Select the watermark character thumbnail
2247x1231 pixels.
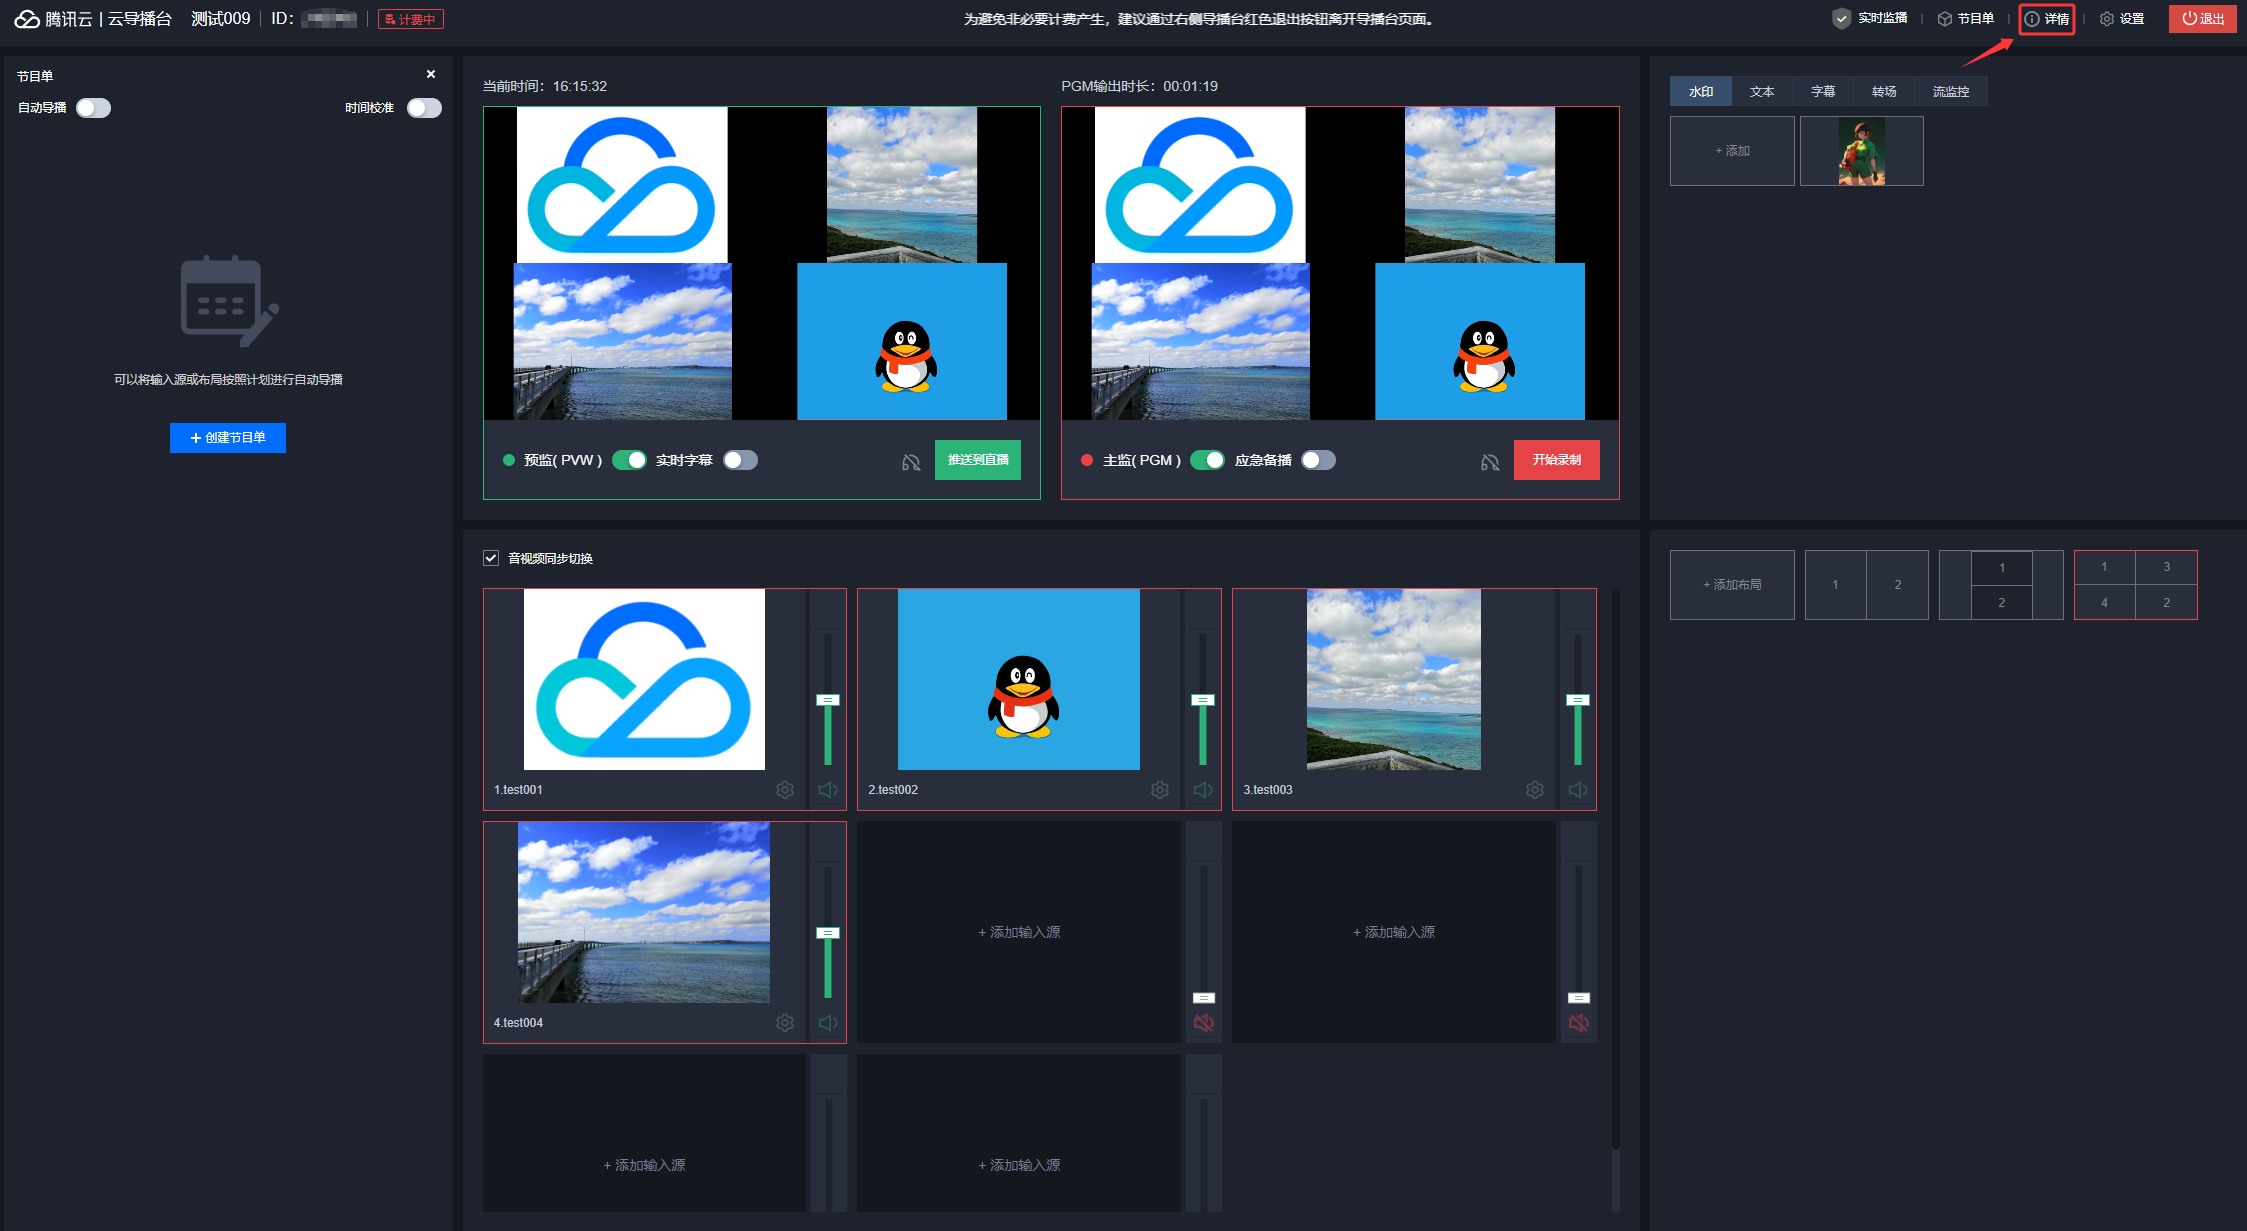click(x=1861, y=151)
